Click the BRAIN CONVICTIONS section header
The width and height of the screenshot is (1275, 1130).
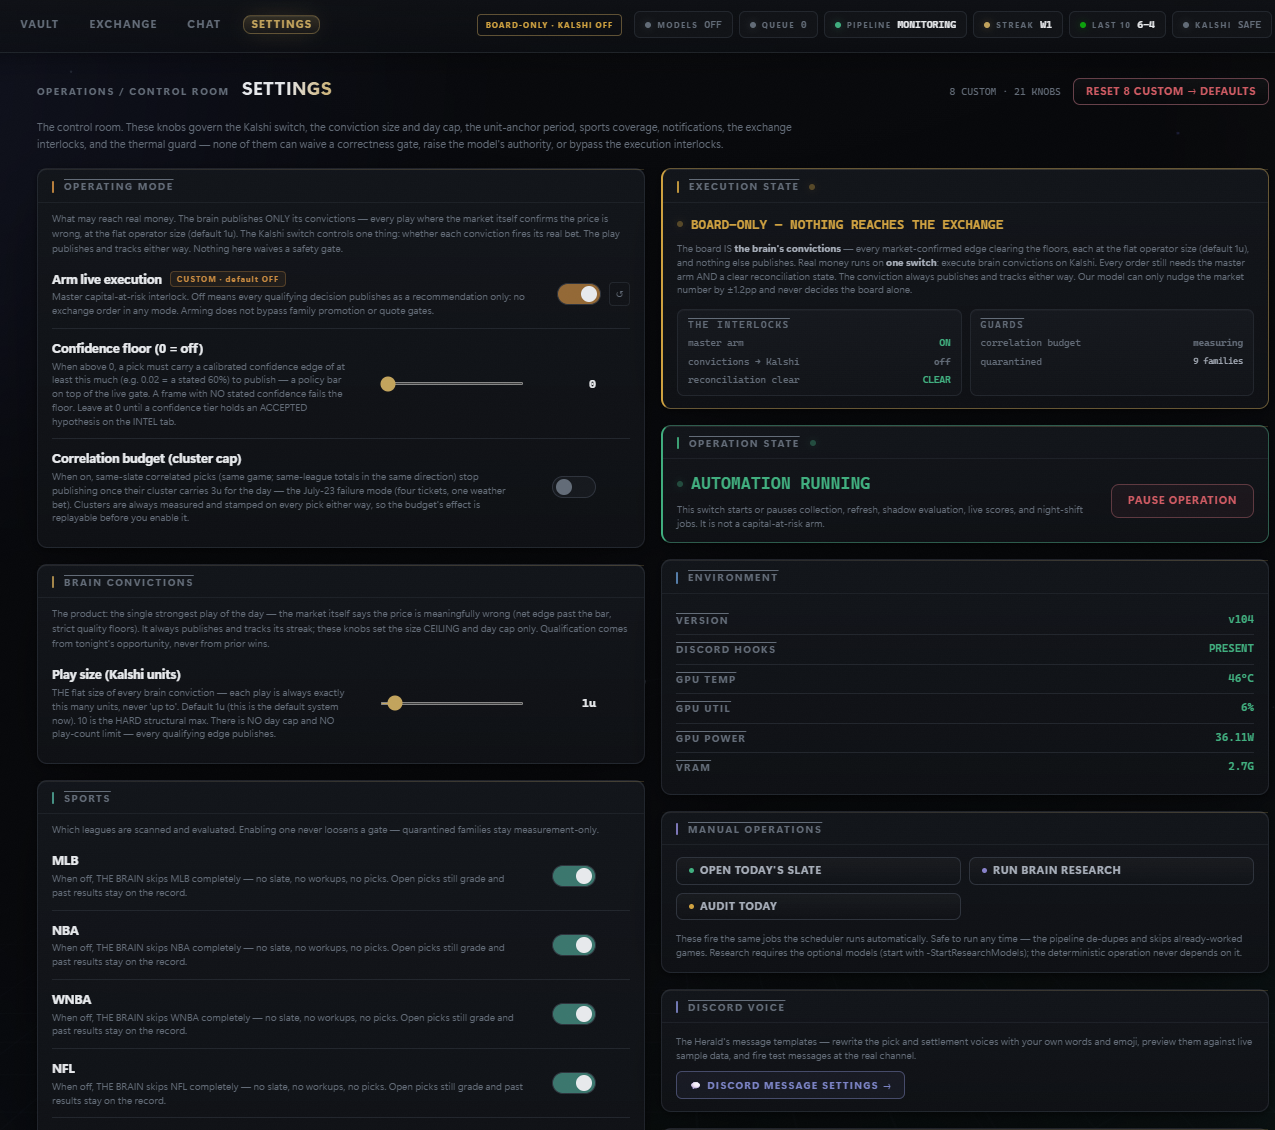(128, 583)
